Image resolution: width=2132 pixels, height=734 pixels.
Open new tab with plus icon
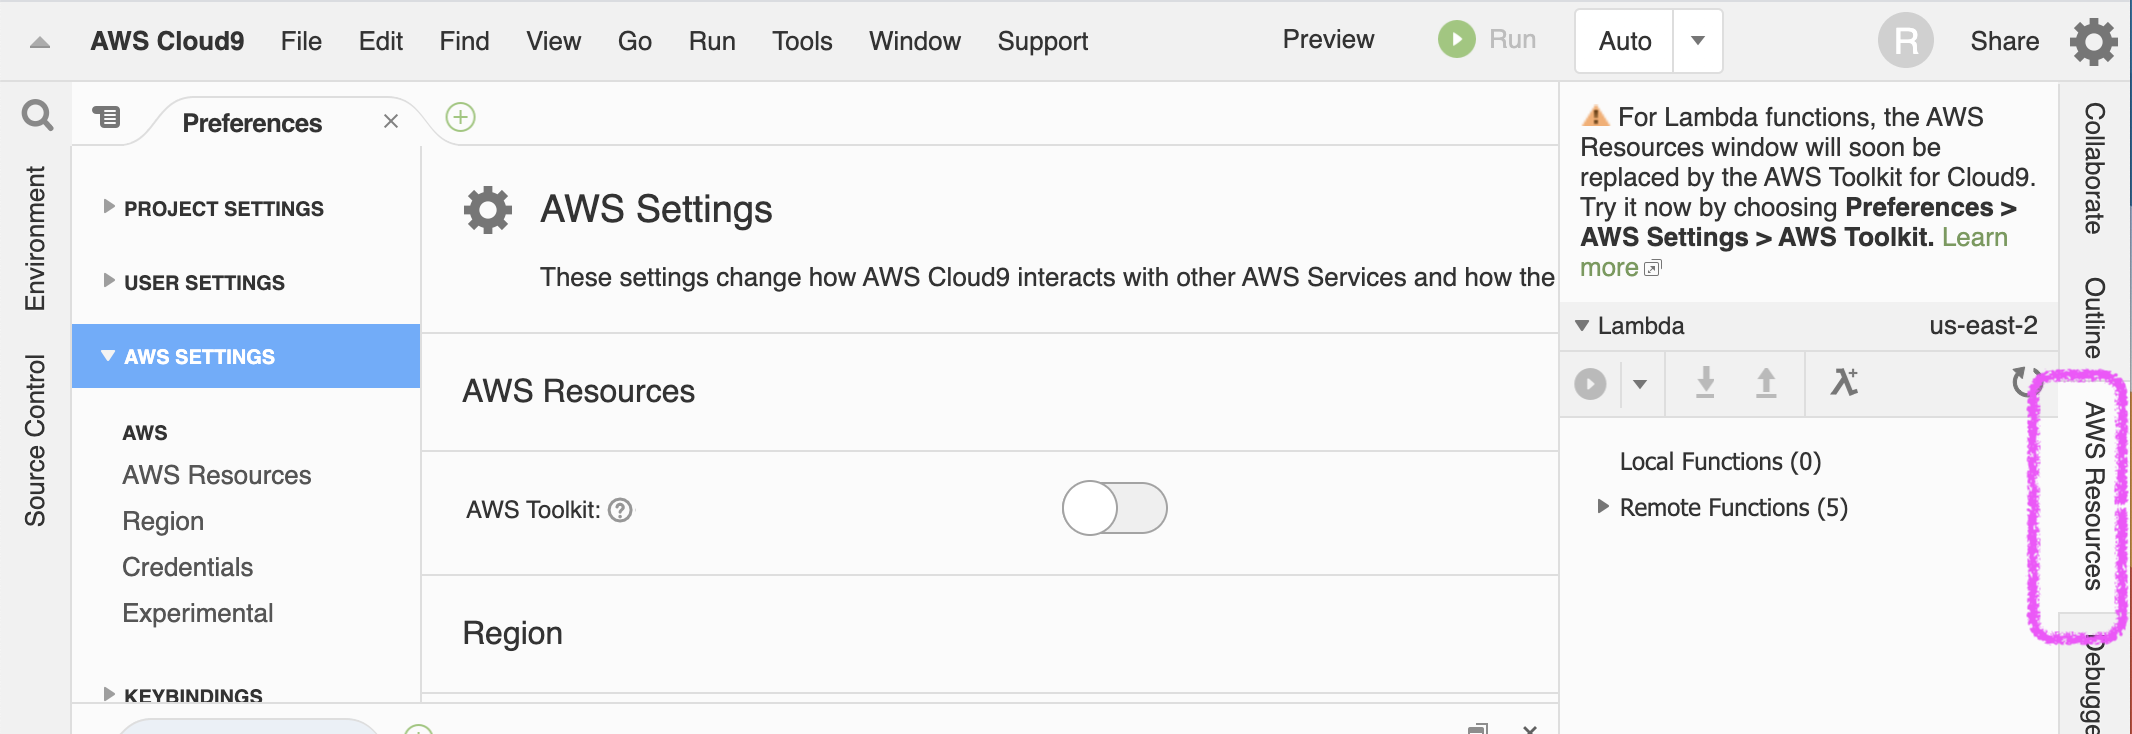[x=460, y=117]
